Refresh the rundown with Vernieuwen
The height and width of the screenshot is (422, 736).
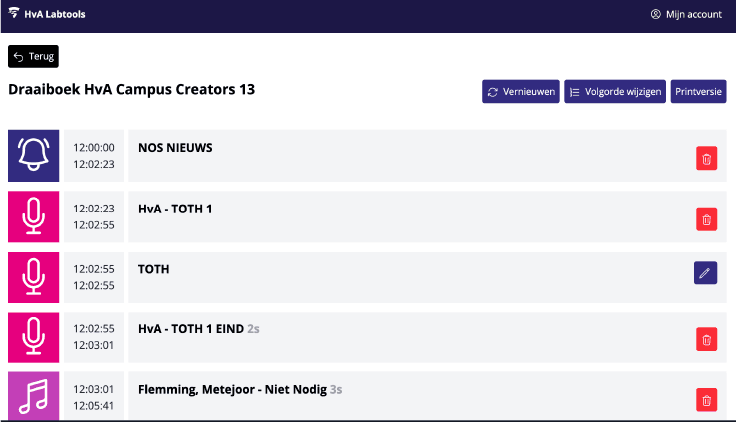point(520,92)
